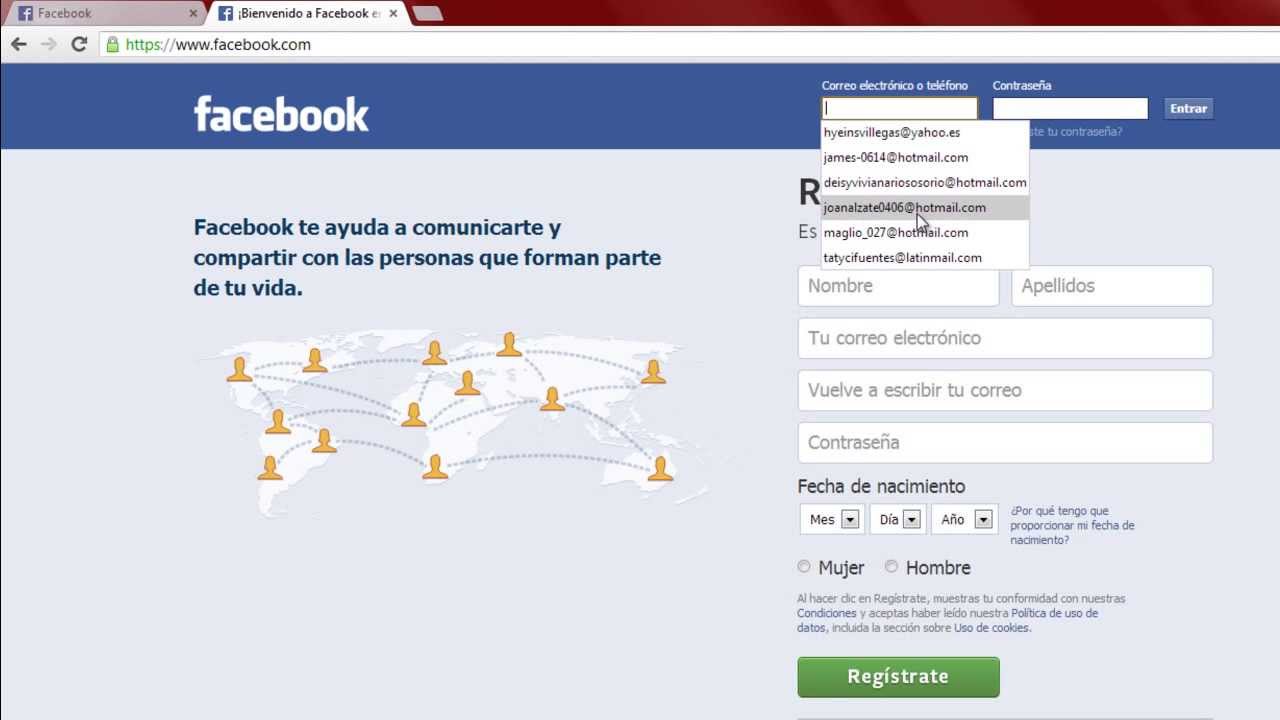Open the Uso de cookies link
This screenshot has height=720, width=1280.
[991, 628]
